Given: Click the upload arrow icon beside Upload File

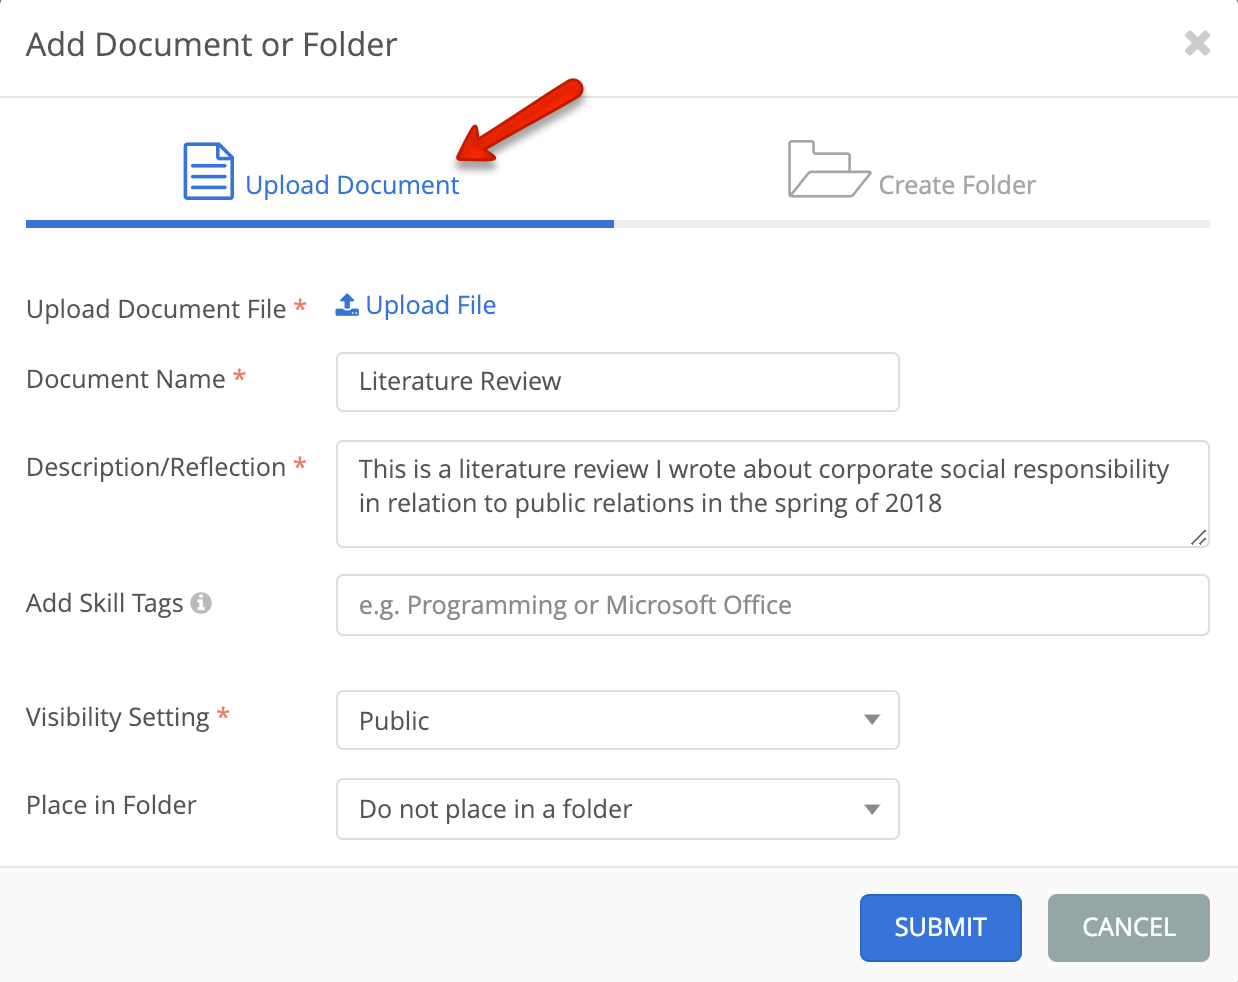Looking at the screenshot, I should point(347,305).
